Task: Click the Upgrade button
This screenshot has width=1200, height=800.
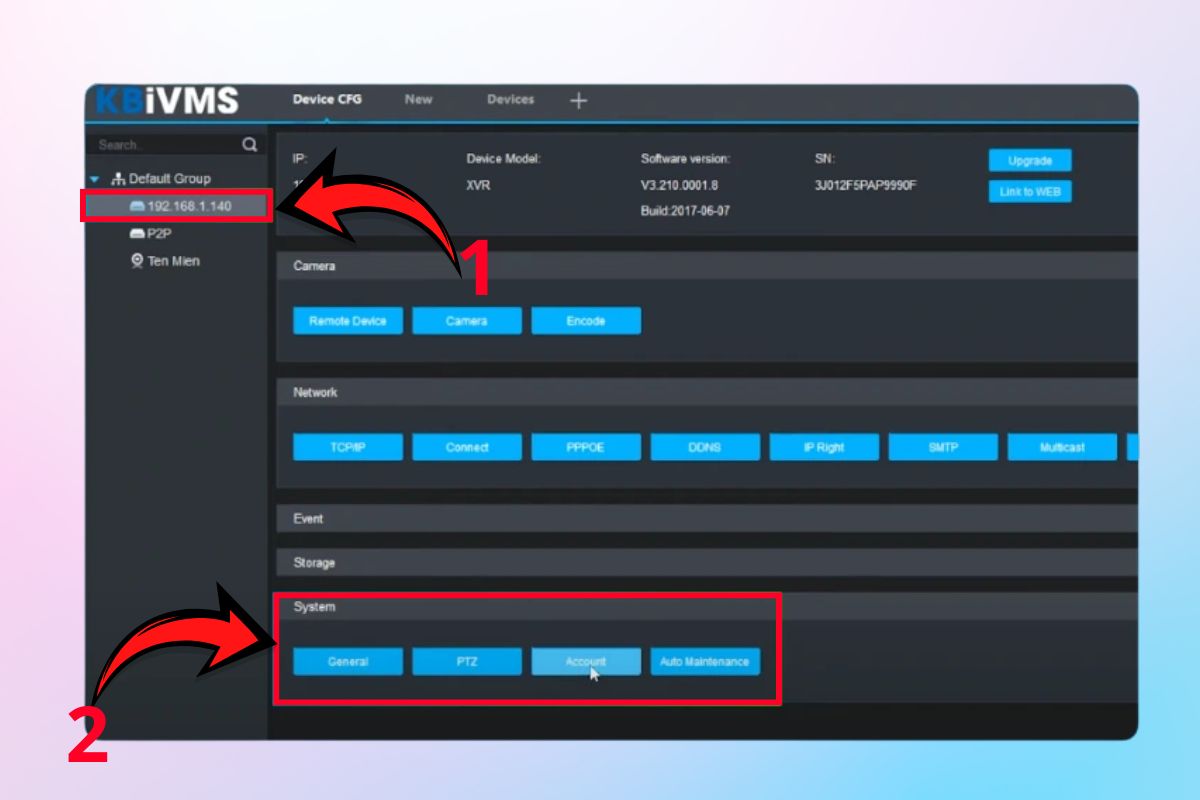Action: click(1030, 160)
